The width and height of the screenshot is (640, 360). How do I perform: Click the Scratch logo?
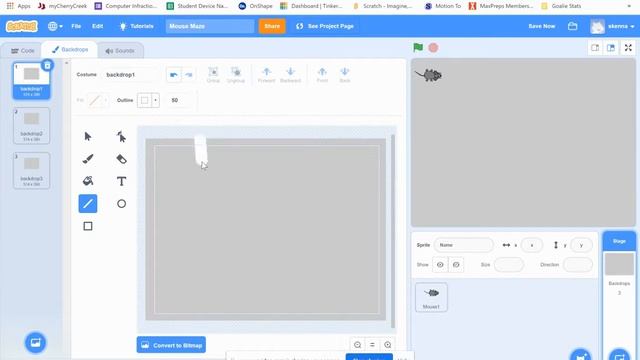[22, 26]
